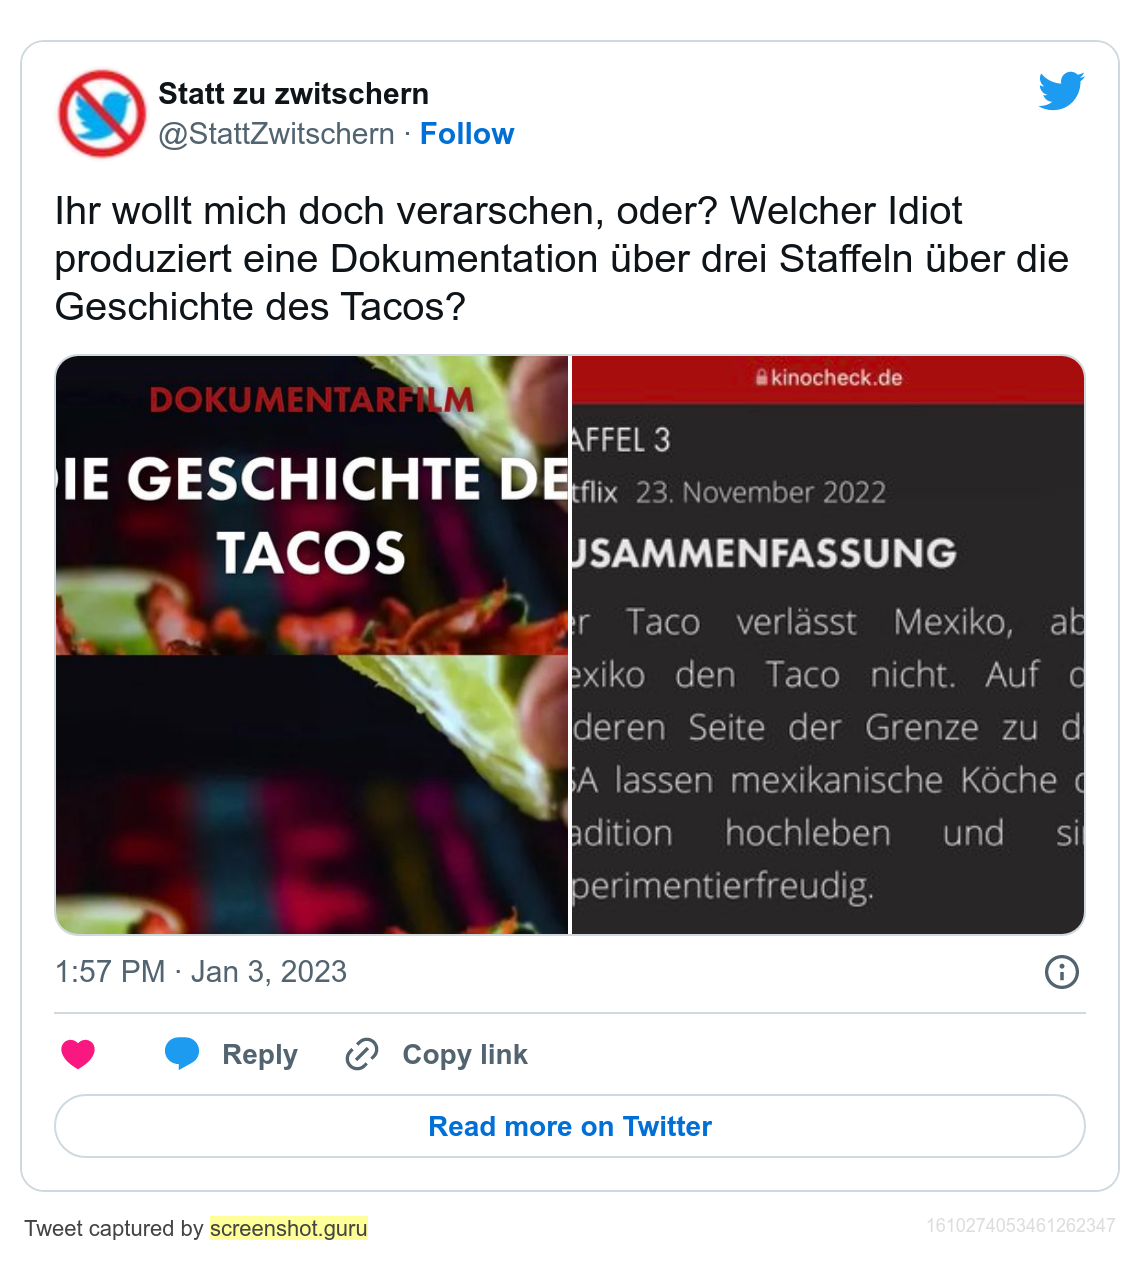Open the Statt zu zwitschern profile avatar
Screen dimensions: 1140x1284
[102, 113]
